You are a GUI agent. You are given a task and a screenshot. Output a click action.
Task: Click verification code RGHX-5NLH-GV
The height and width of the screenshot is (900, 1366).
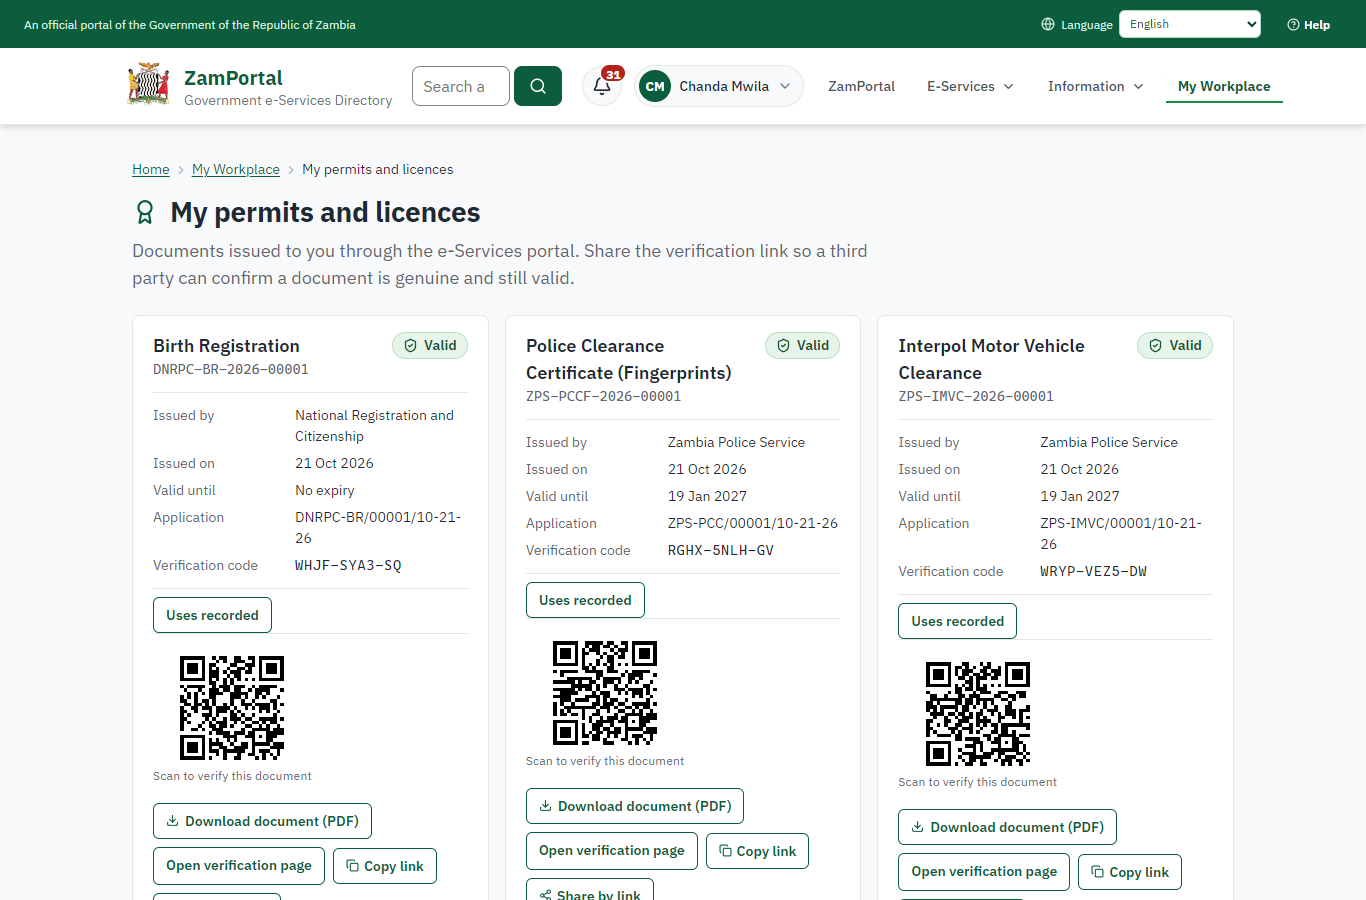[721, 550]
